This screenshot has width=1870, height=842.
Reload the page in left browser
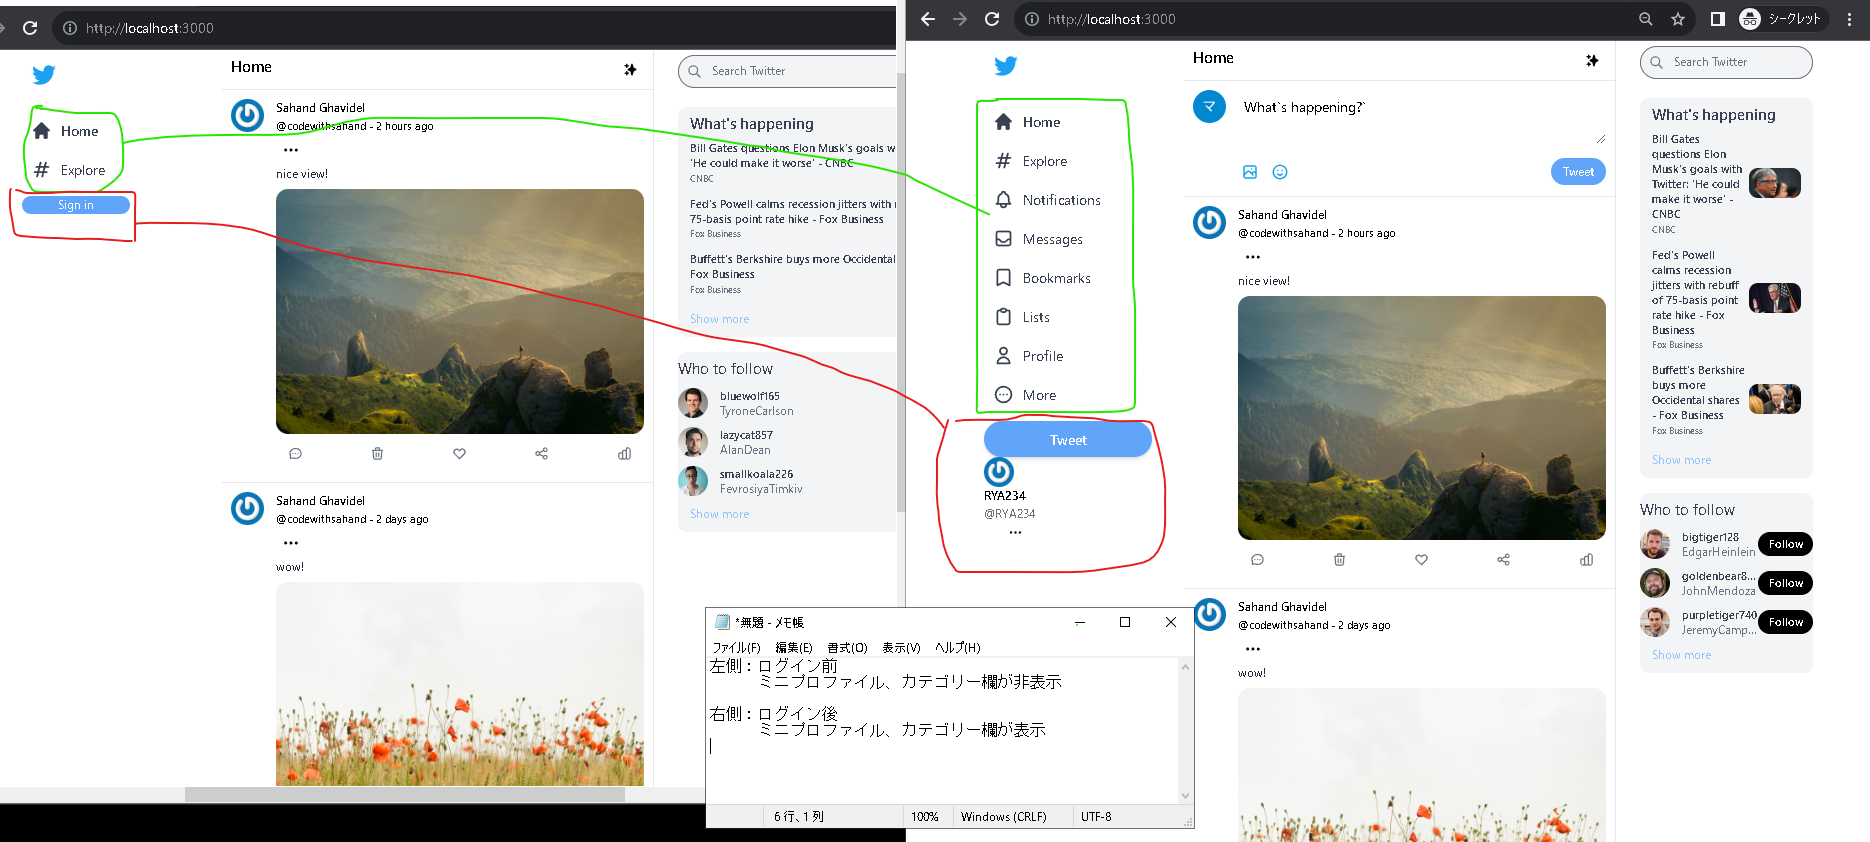click(30, 28)
